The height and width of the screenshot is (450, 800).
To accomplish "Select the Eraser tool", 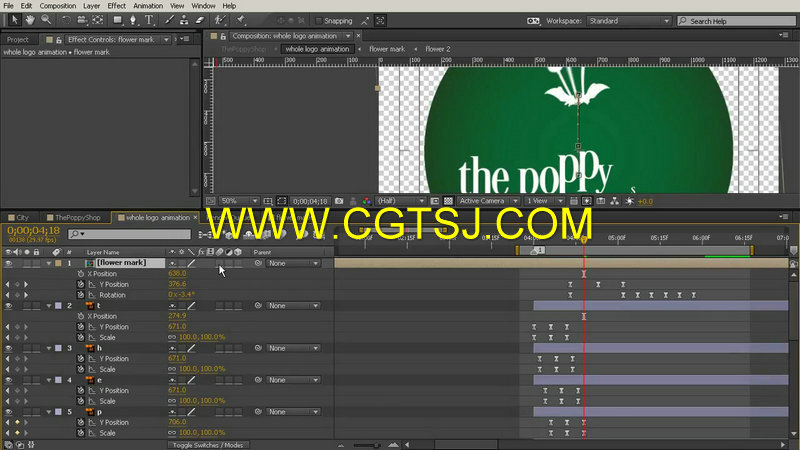I will (200, 20).
